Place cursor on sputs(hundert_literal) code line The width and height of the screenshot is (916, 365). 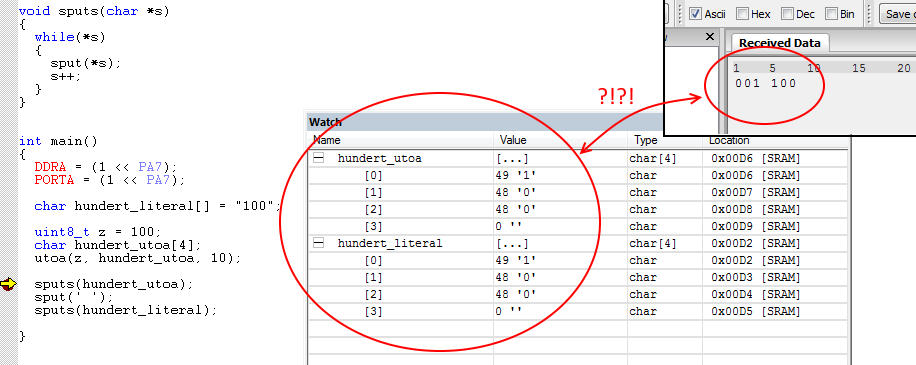click(x=126, y=310)
